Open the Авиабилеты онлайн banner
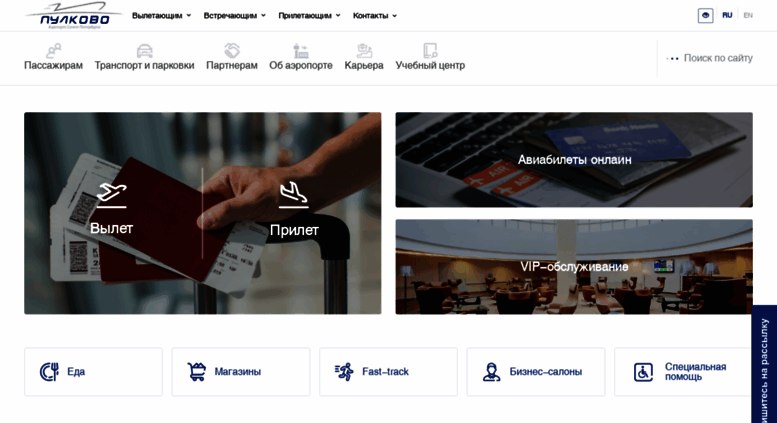The image size is (777, 423). click(x=574, y=159)
